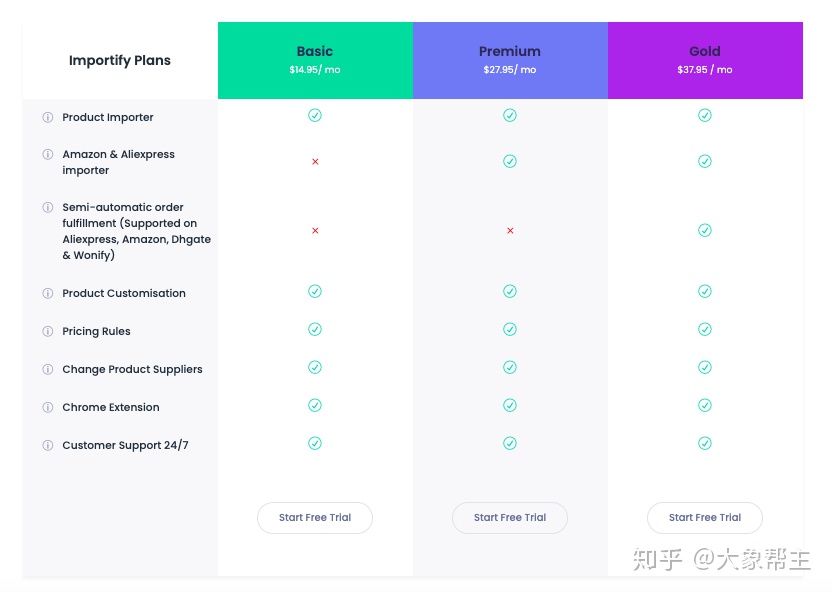Select the purple Gold plan header
Screen dimensions: 832x592
pos(705,60)
